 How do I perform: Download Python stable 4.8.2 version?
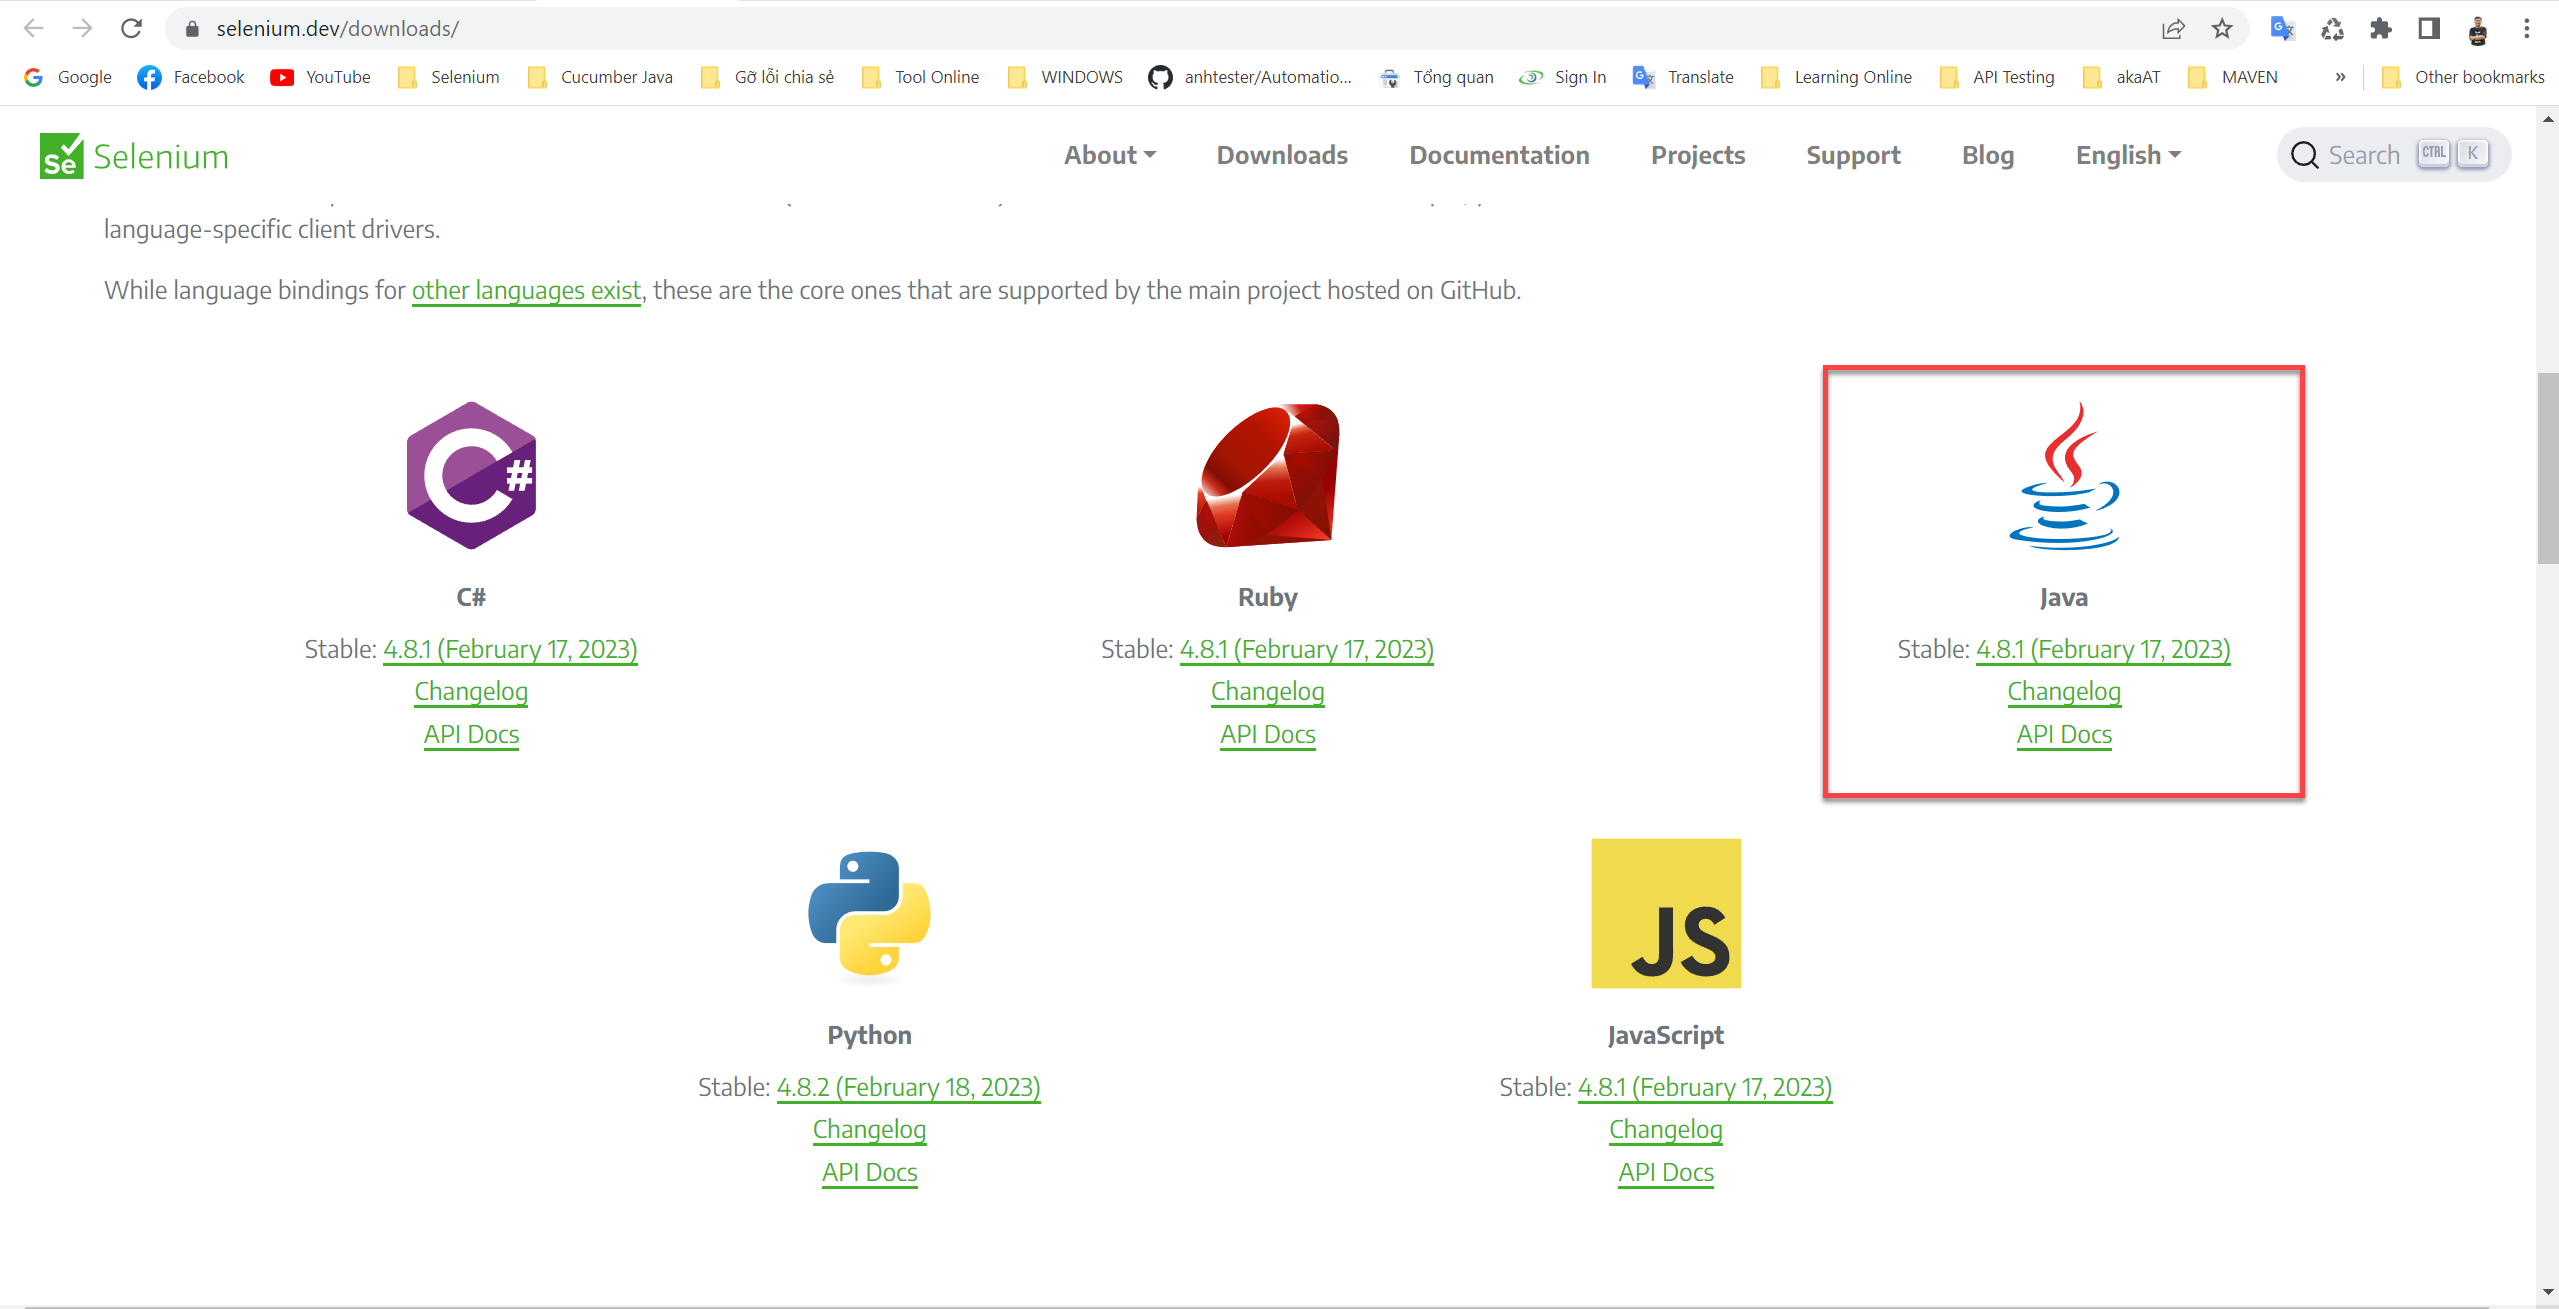908,1087
